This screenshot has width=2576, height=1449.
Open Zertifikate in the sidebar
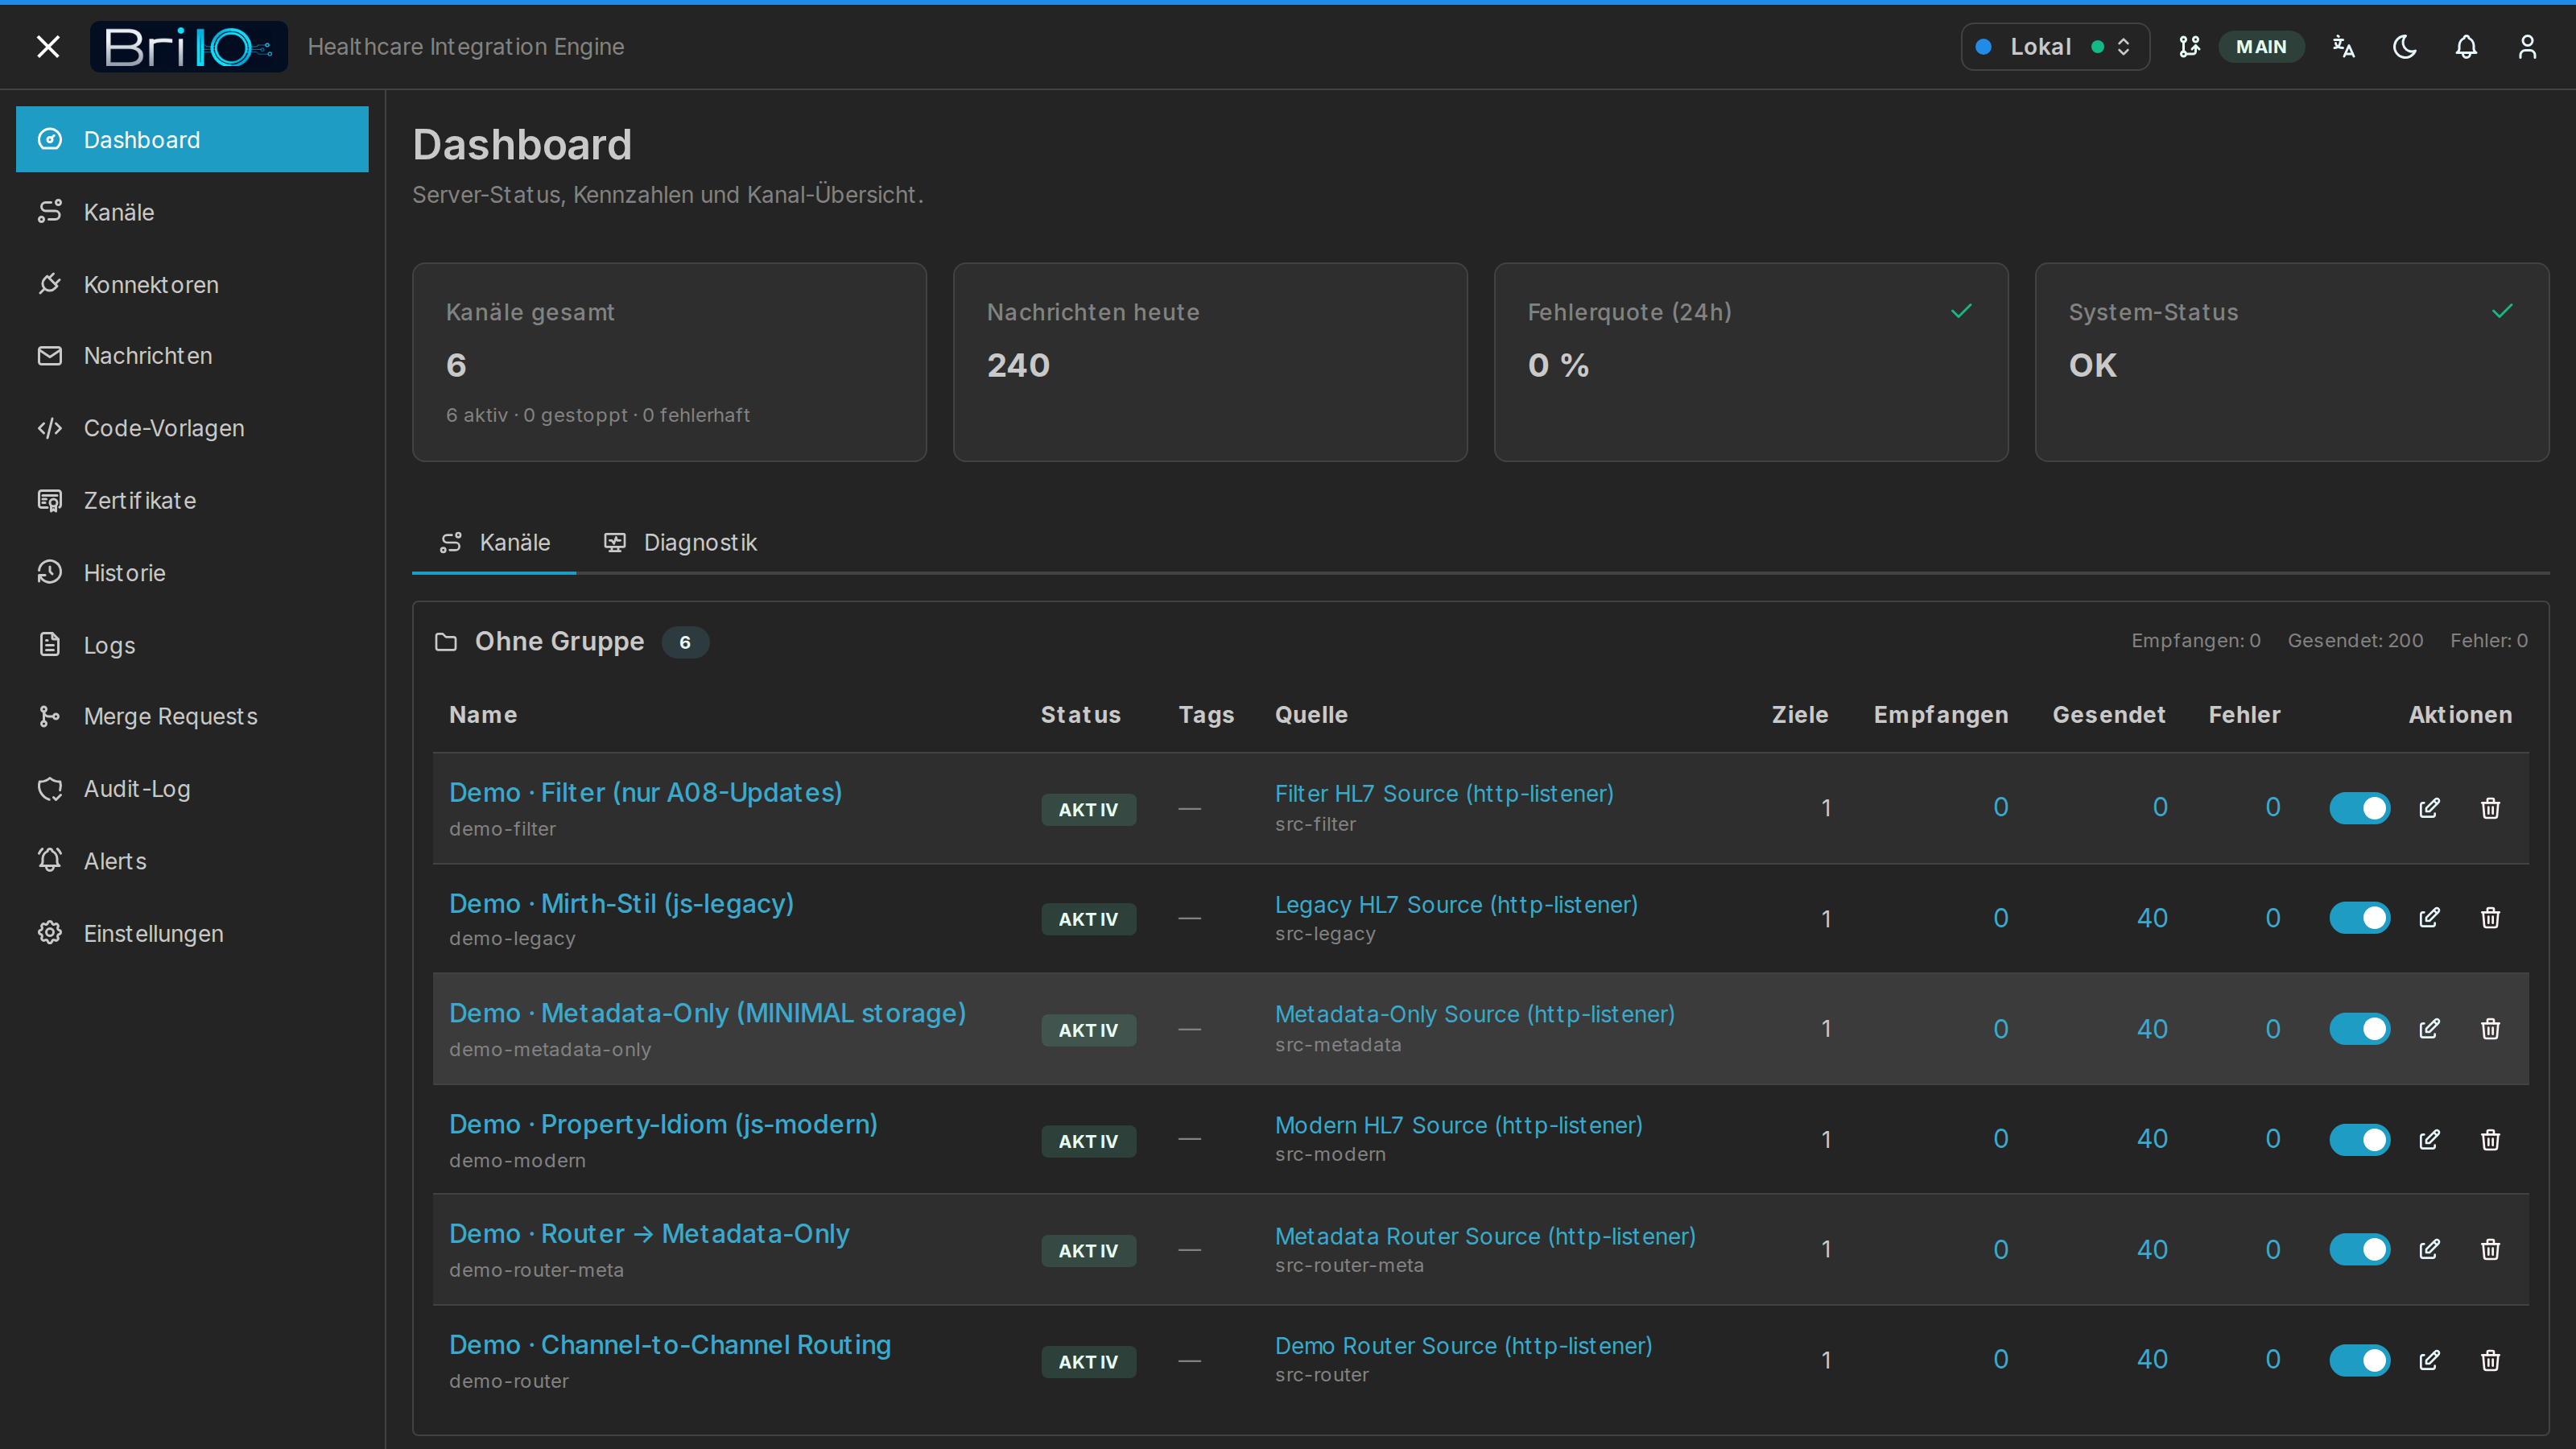(x=192, y=500)
